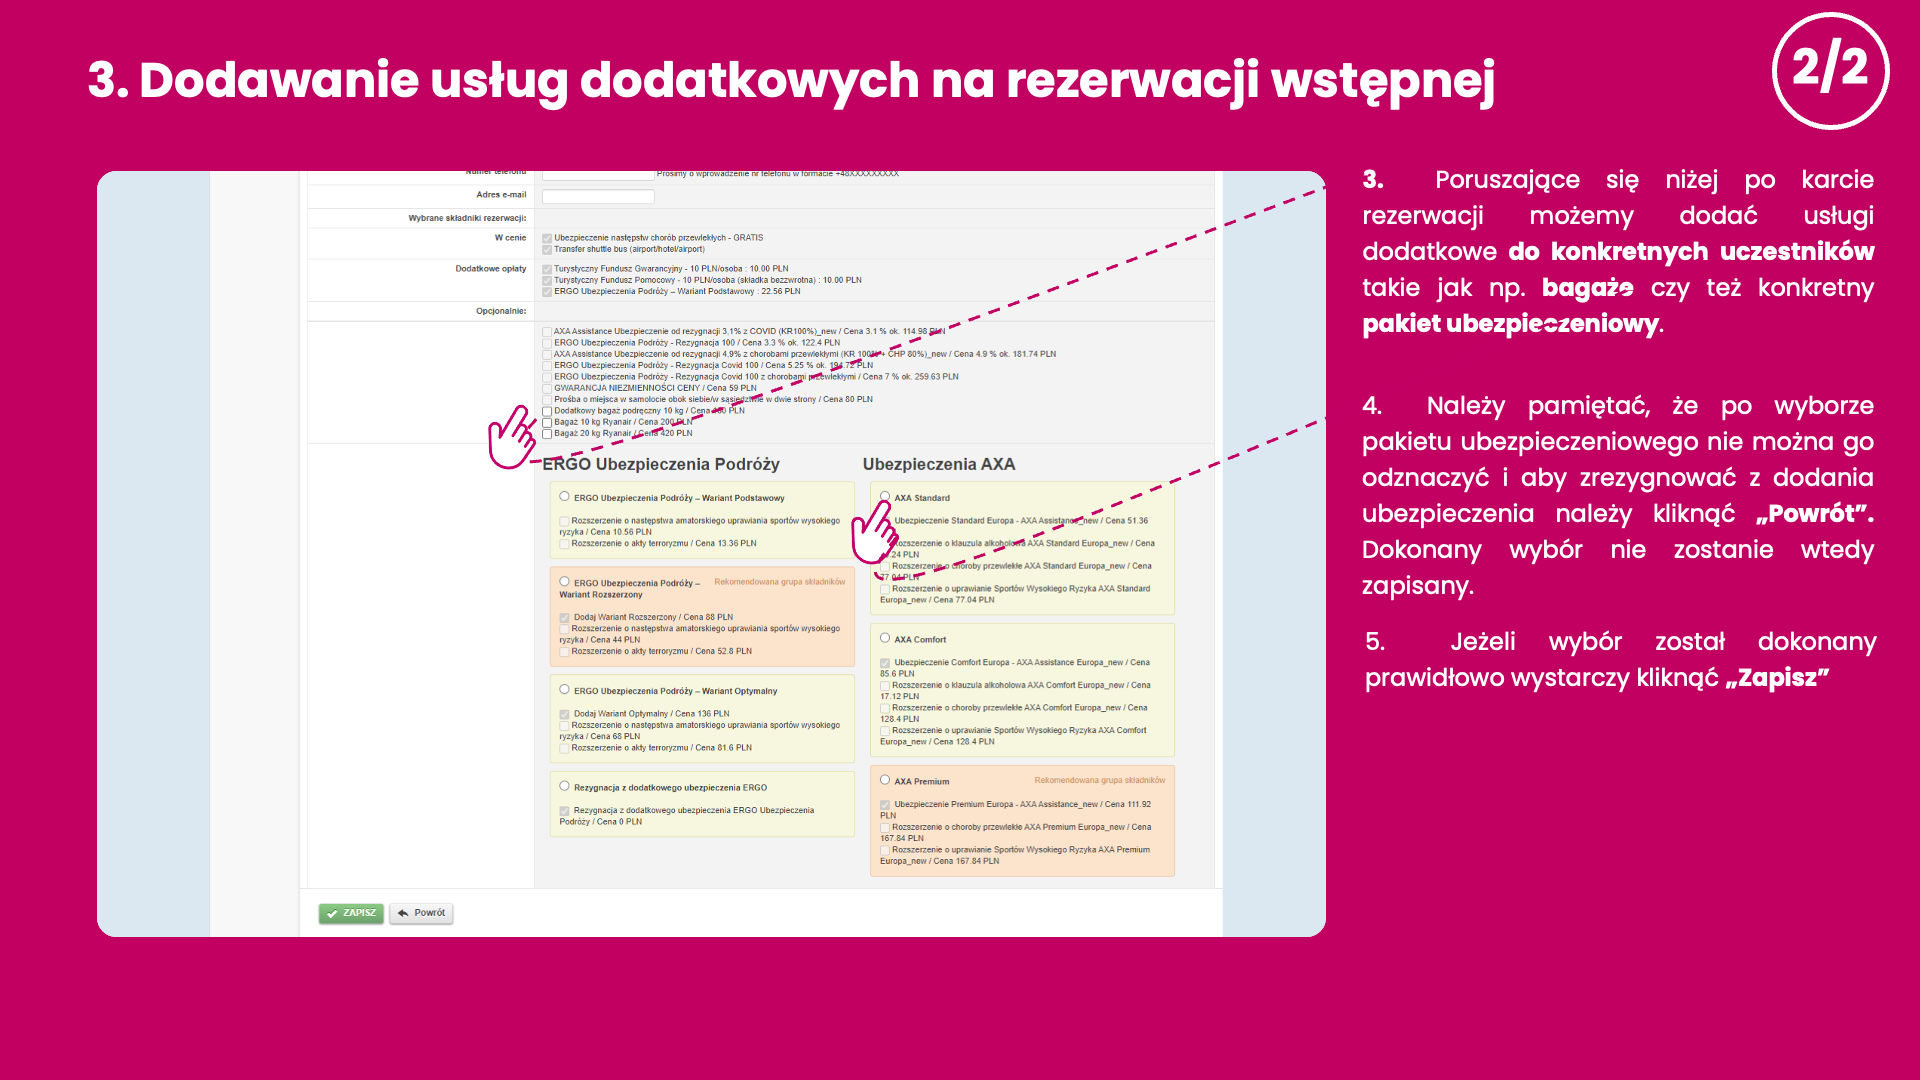Tick Prośba o miejsca w samolocie checkbox
The height and width of the screenshot is (1080, 1920).
(x=547, y=400)
